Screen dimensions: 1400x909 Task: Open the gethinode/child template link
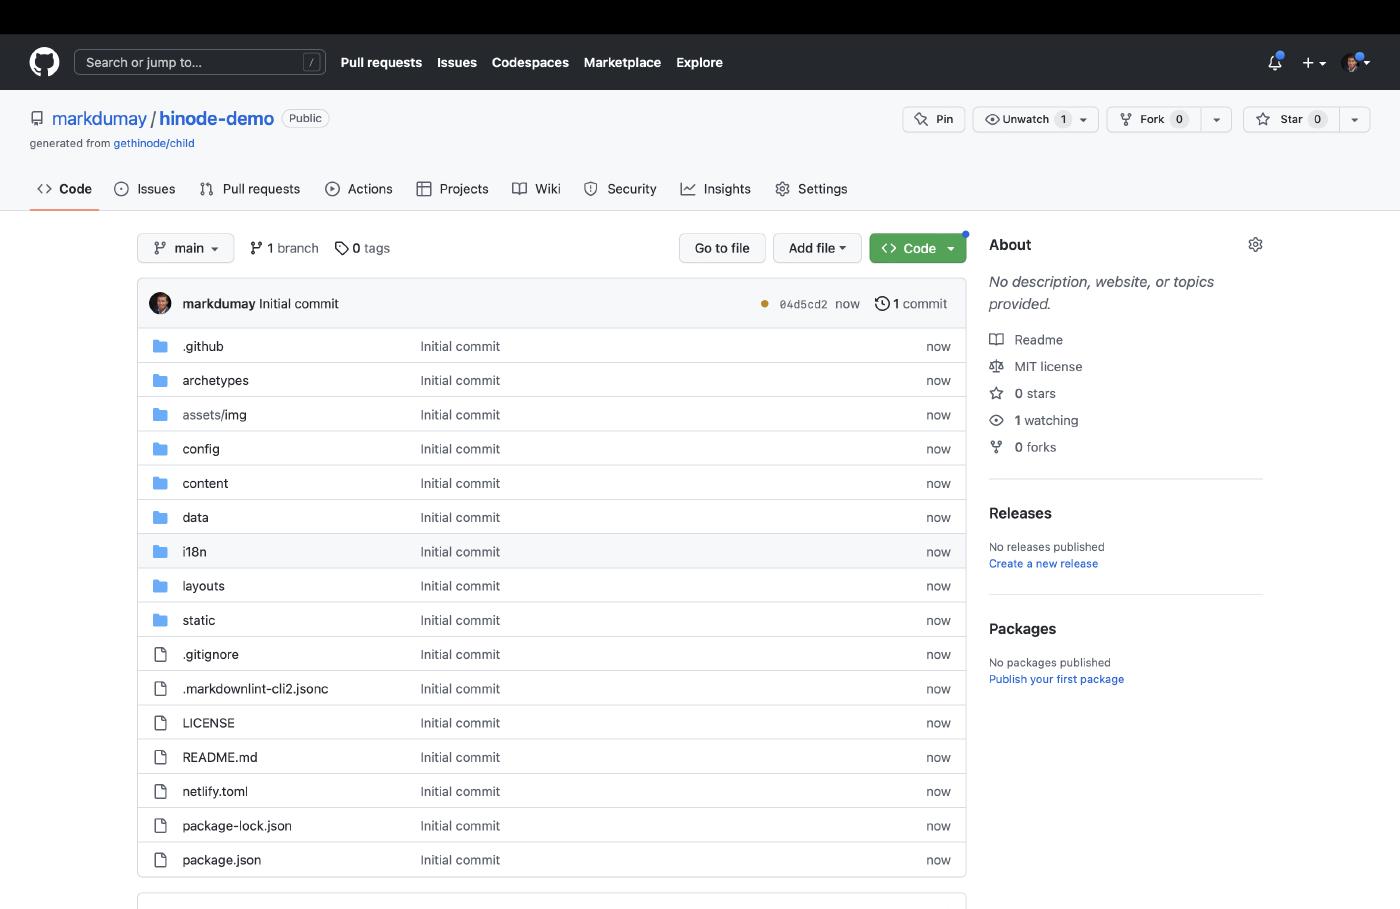[x=154, y=143]
